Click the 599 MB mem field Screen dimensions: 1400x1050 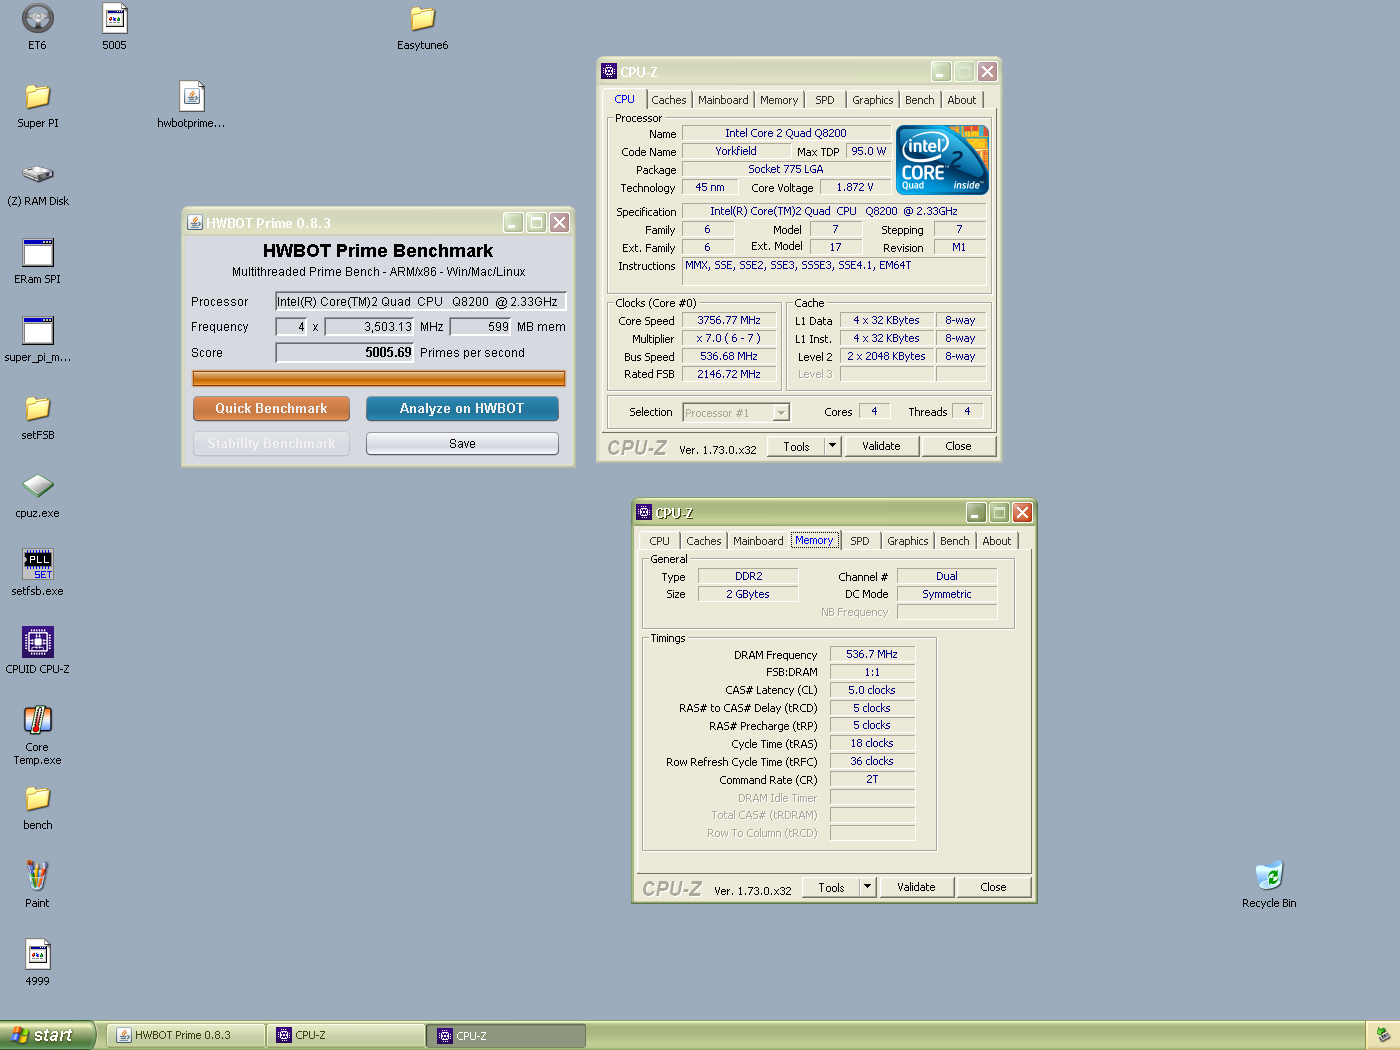[x=481, y=327]
